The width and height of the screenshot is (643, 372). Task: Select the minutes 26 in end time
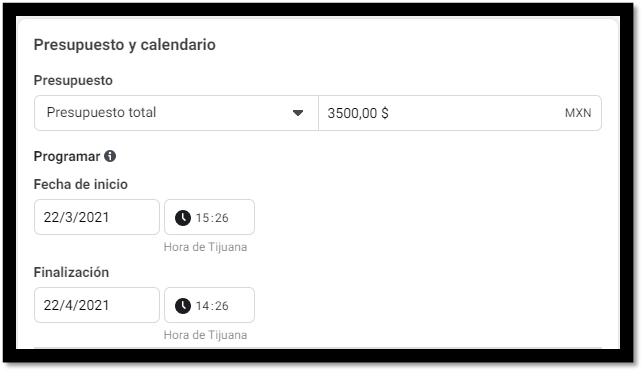[x=221, y=306]
